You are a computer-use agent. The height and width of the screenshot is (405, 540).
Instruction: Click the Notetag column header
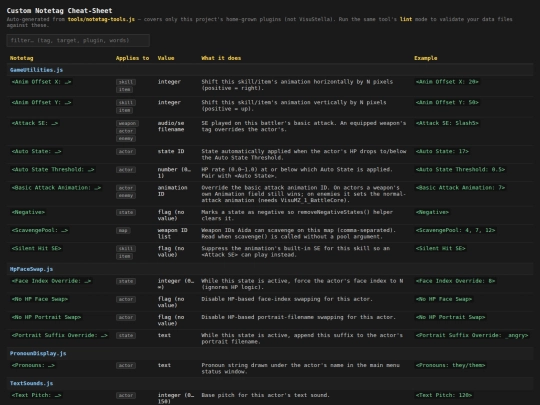click(x=21, y=58)
